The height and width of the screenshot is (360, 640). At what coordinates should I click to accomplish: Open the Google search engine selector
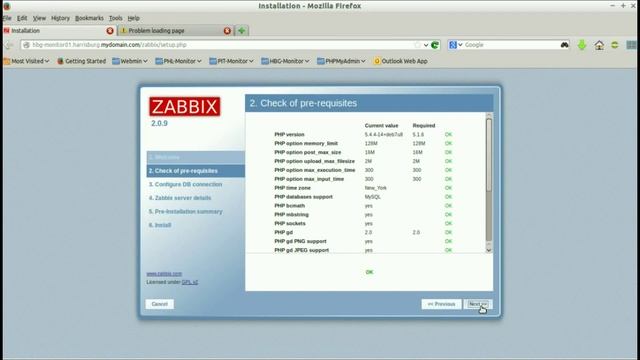(456, 45)
